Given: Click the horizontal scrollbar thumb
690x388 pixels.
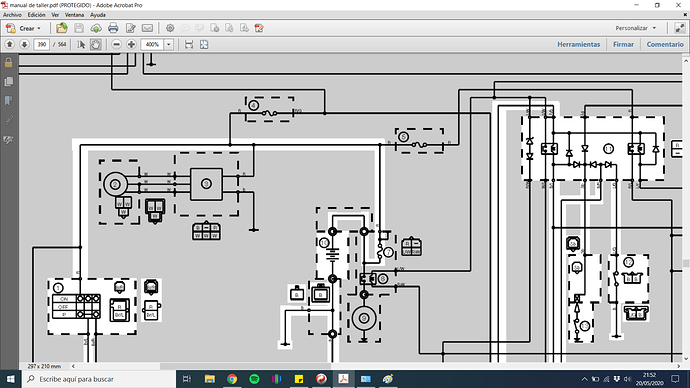Looking at the screenshot, I should tap(246, 366).
